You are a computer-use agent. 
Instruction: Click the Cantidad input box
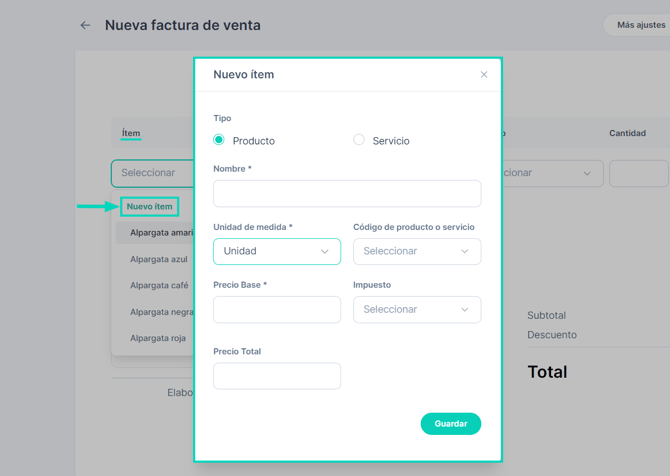coord(638,173)
